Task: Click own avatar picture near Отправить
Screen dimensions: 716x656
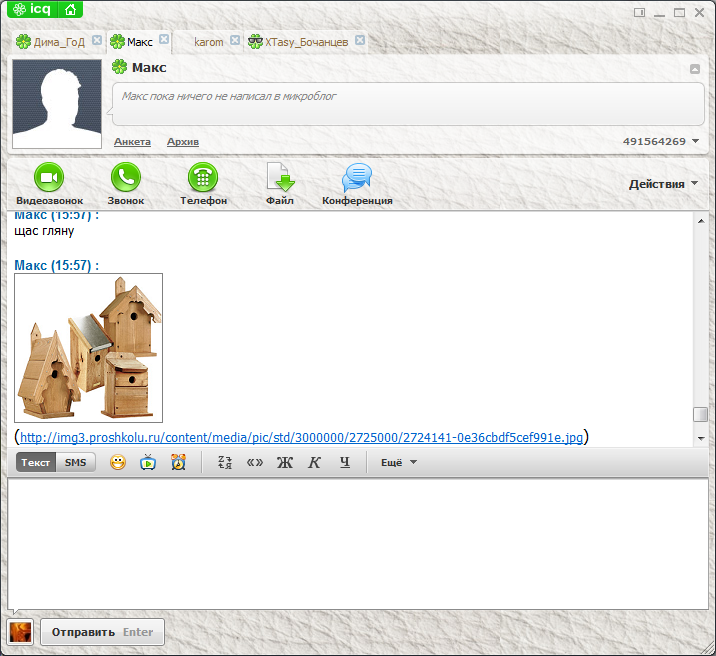Action: [x=21, y=632]
